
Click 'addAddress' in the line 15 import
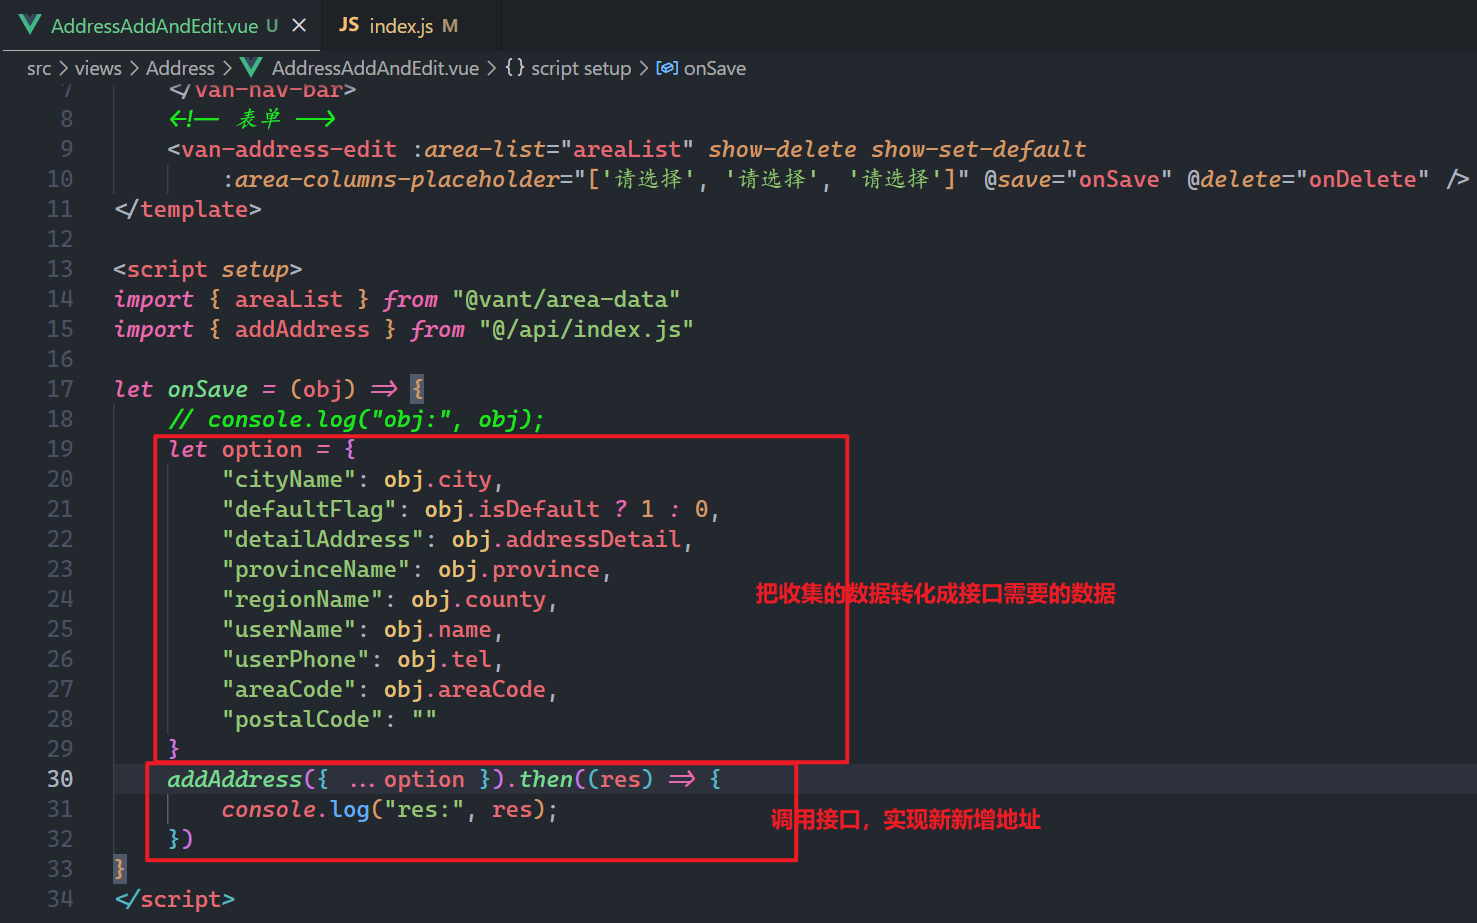click(x=302, y=329)
